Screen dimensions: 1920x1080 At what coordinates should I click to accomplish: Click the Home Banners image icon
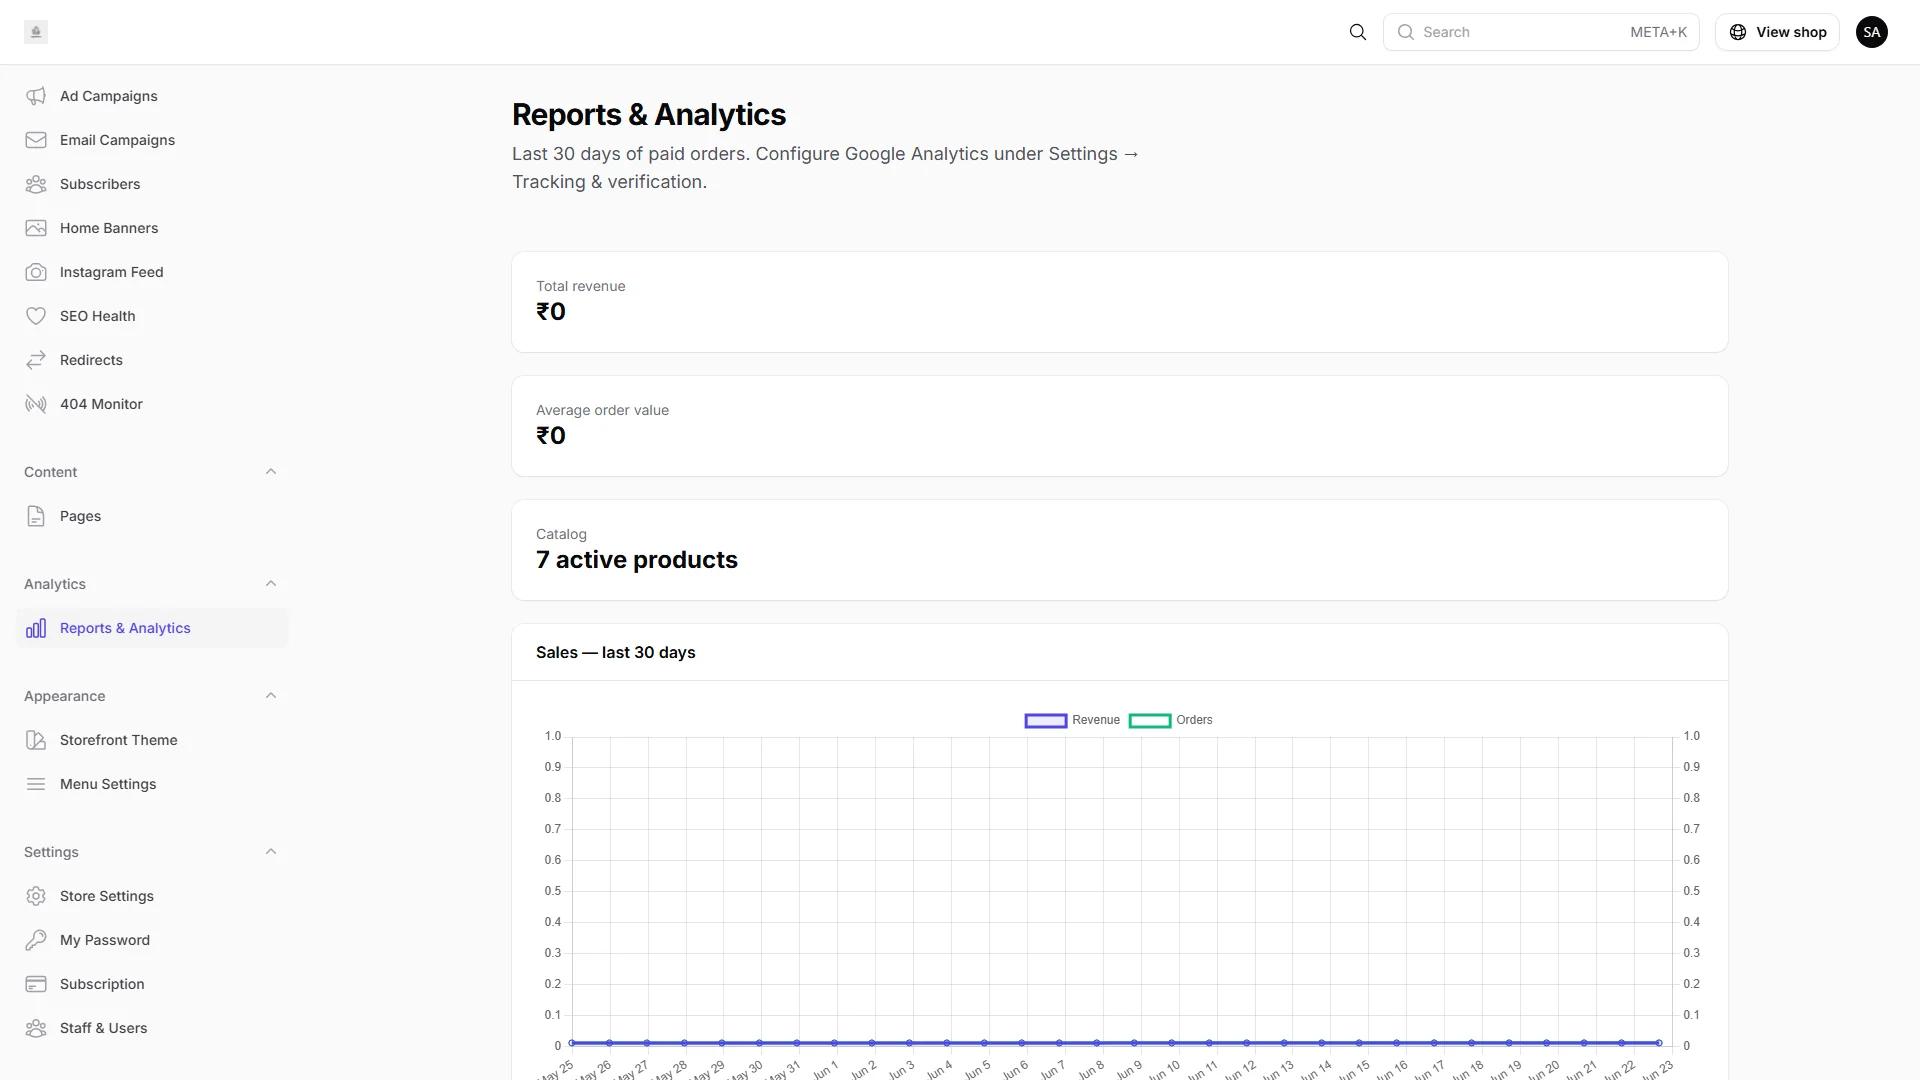pyautogui.click(x=36, y=228)
